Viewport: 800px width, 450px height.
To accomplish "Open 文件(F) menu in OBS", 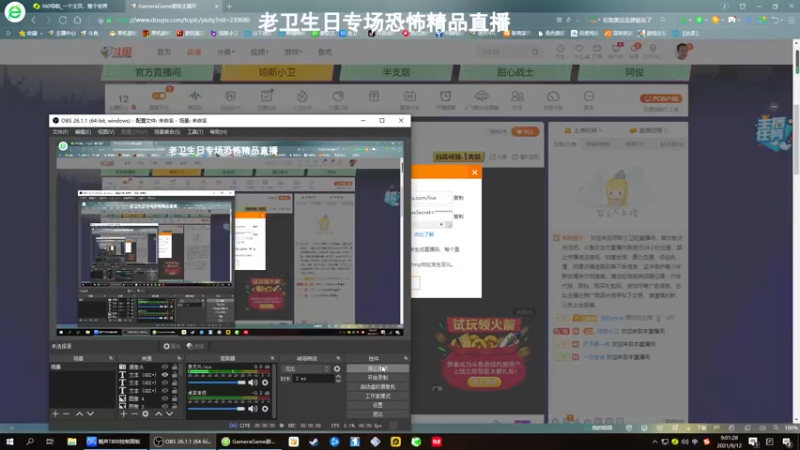I will coord(60,132).
